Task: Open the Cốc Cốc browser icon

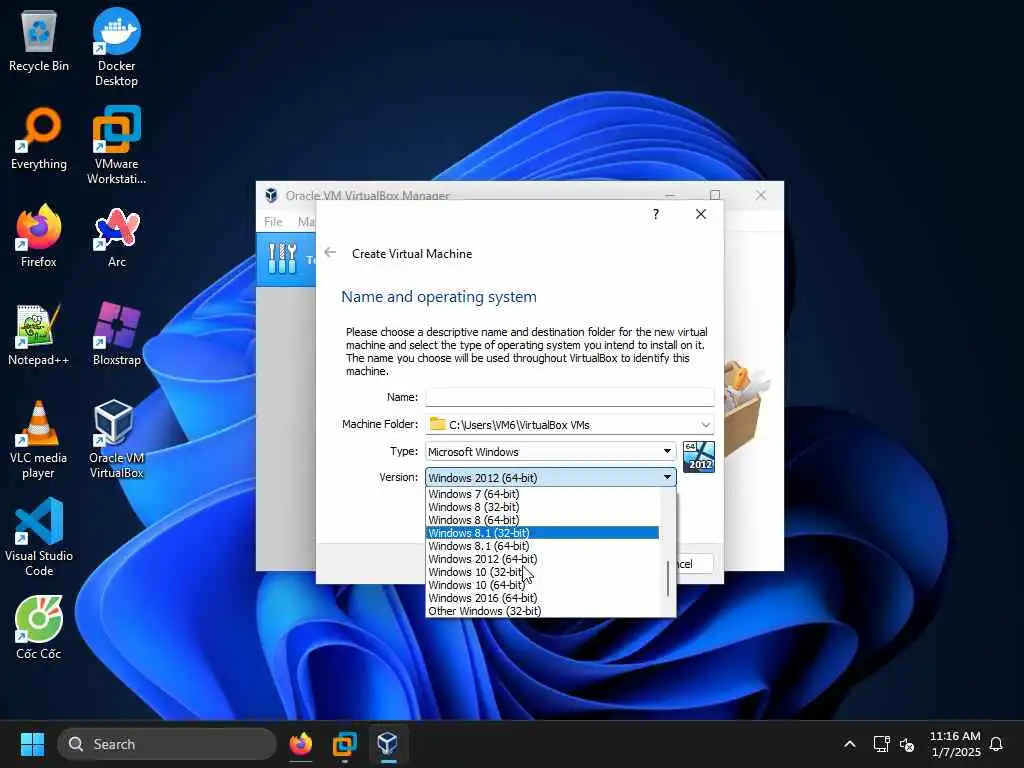Action: coord(39,628)
